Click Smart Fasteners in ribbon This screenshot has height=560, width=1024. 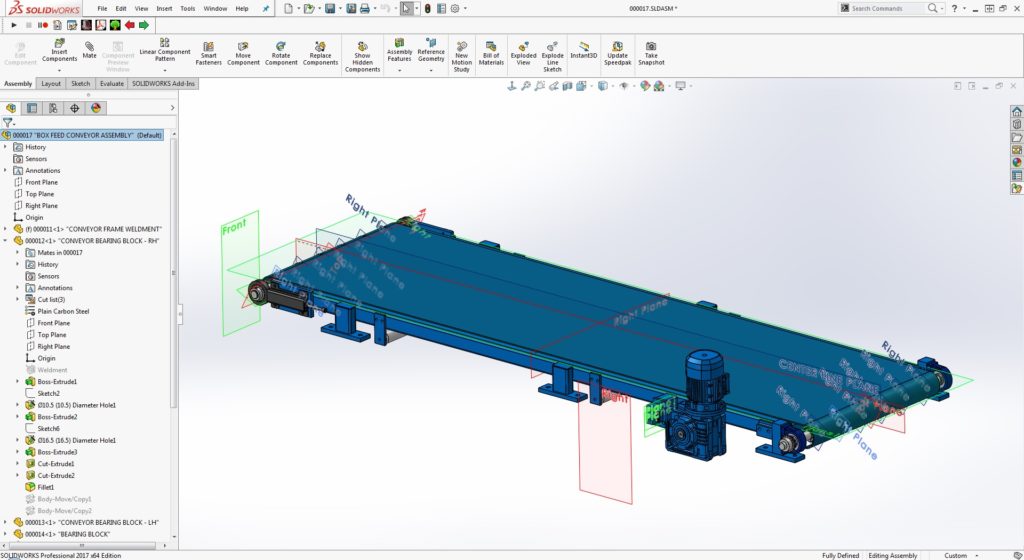(208, 54)
